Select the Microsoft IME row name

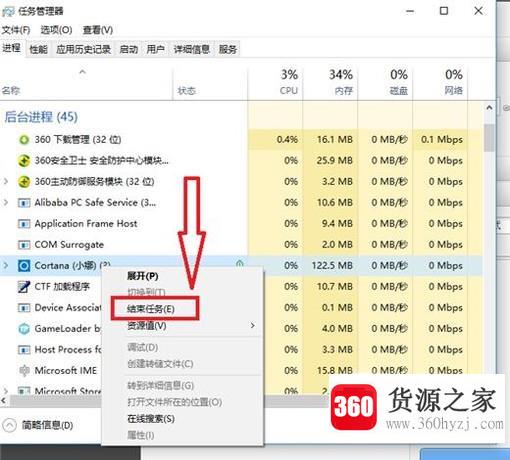tap(66, 371)
